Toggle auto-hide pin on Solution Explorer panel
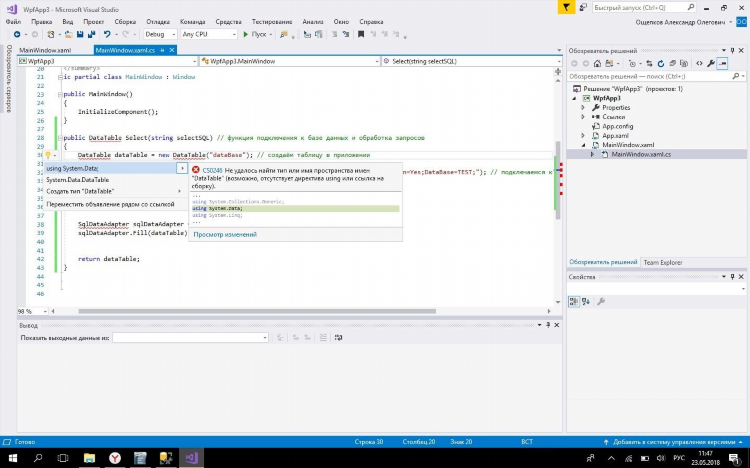Screen dimensions: 750x468 coord(732,50)
